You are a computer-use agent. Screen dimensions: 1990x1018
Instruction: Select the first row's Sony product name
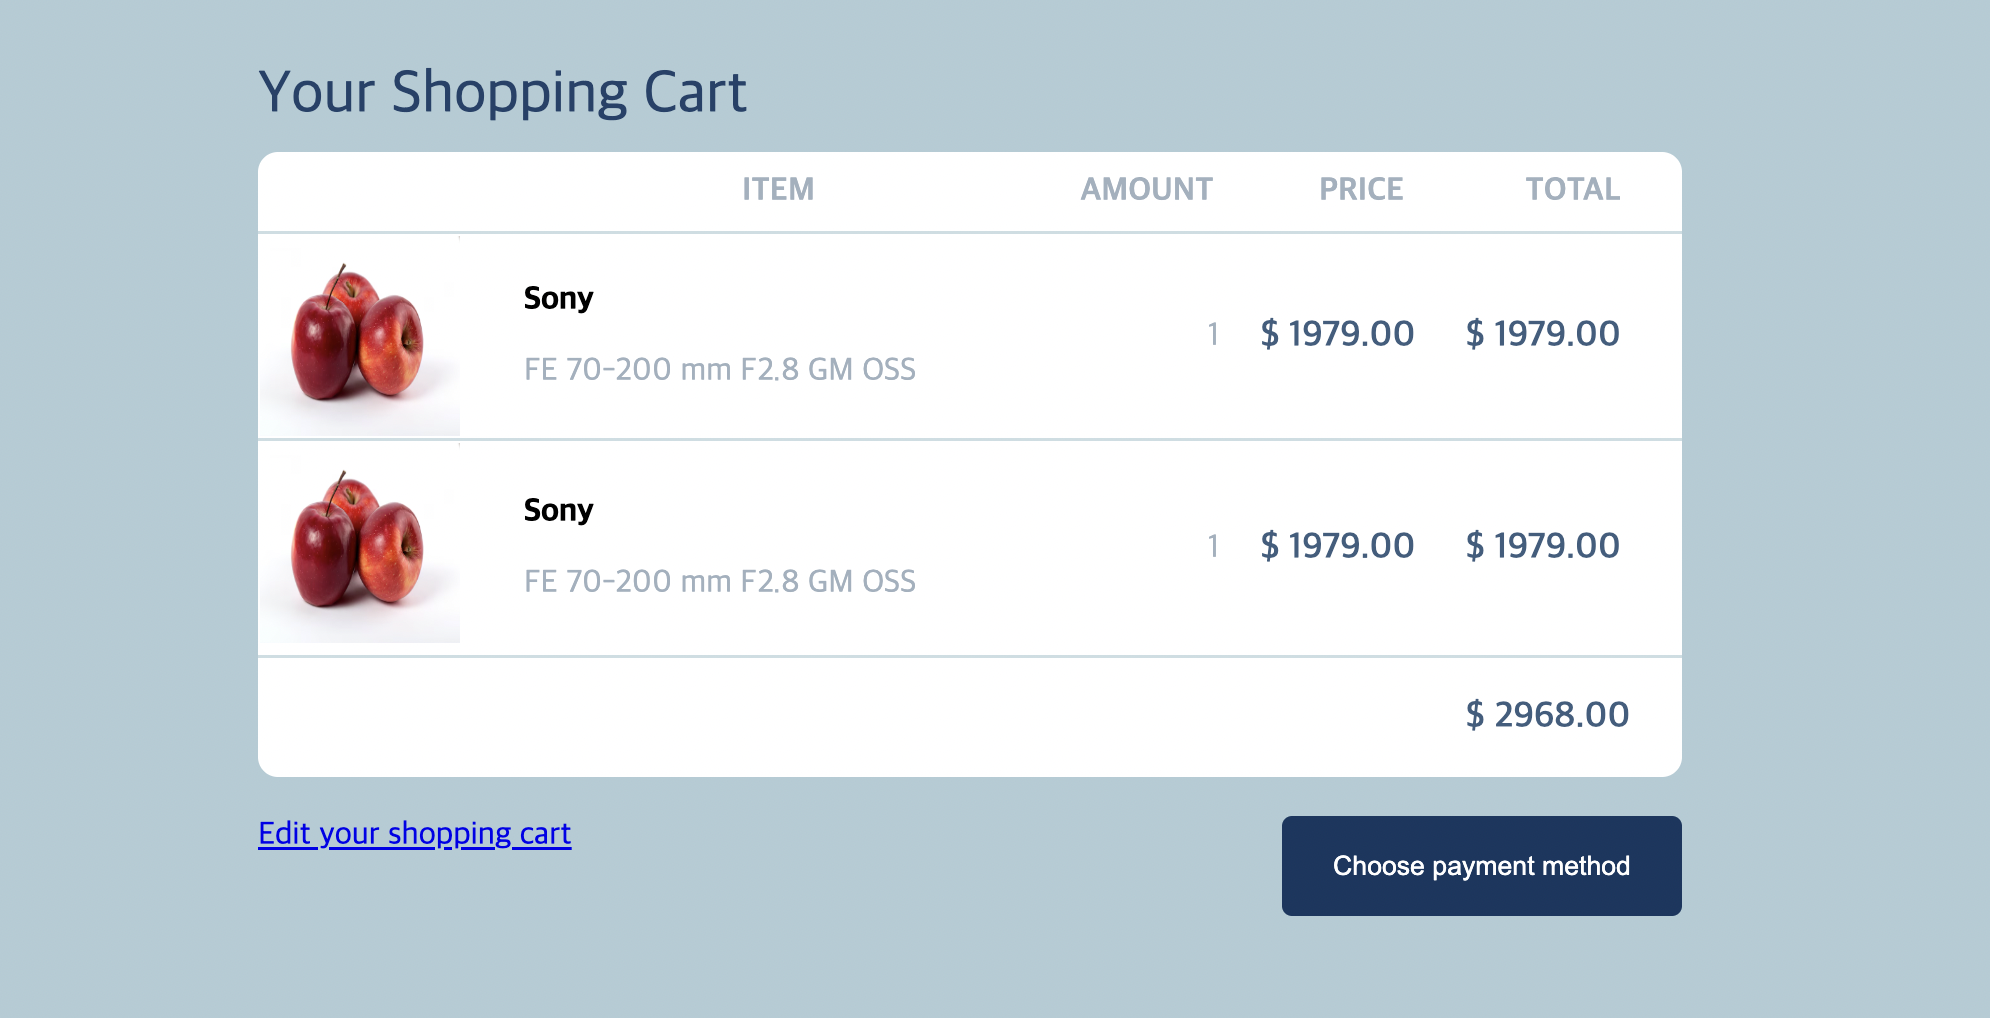click(558, 298)
